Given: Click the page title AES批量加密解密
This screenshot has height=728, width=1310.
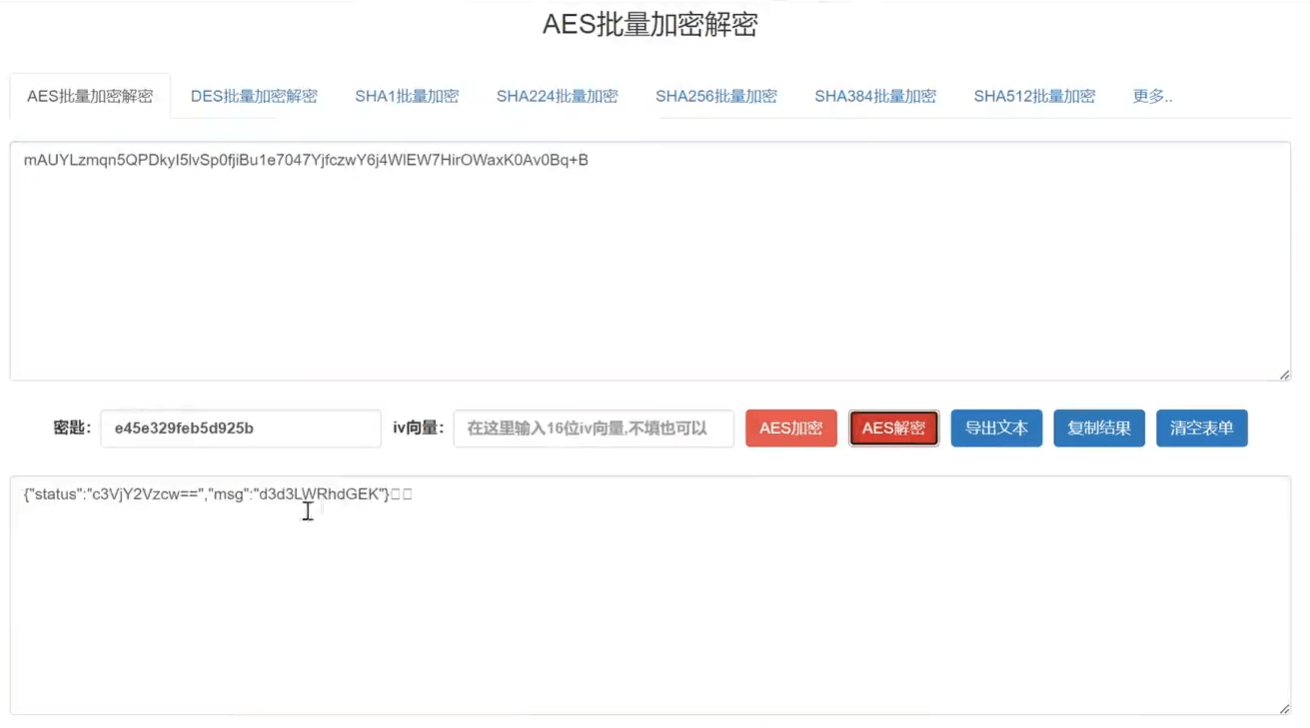Looking at the screenshot, I should click(650, 25).
